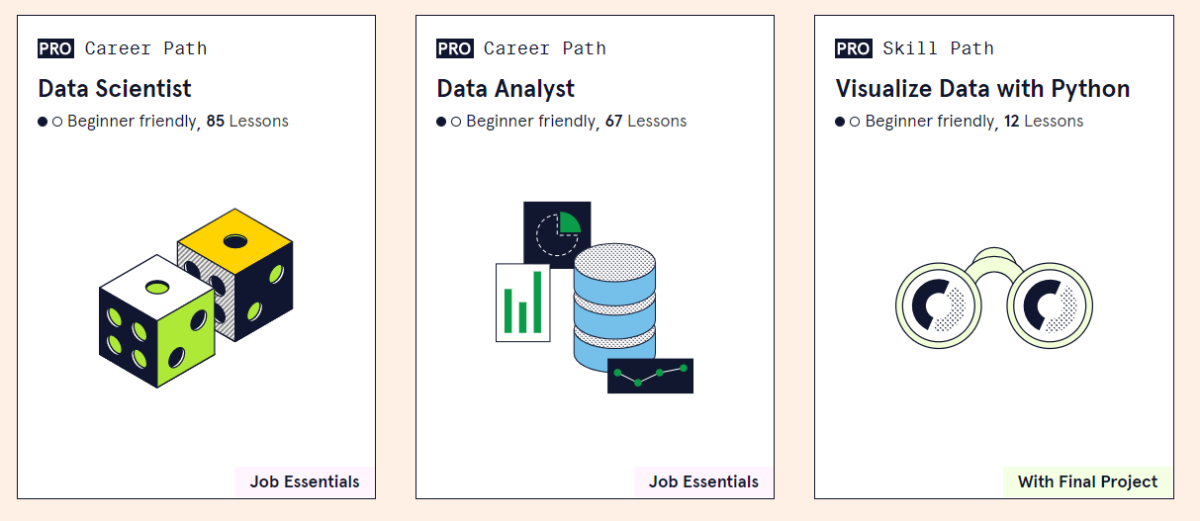
Task: Click the PRO badge on Data Scientist card
Action: point(56,48)
